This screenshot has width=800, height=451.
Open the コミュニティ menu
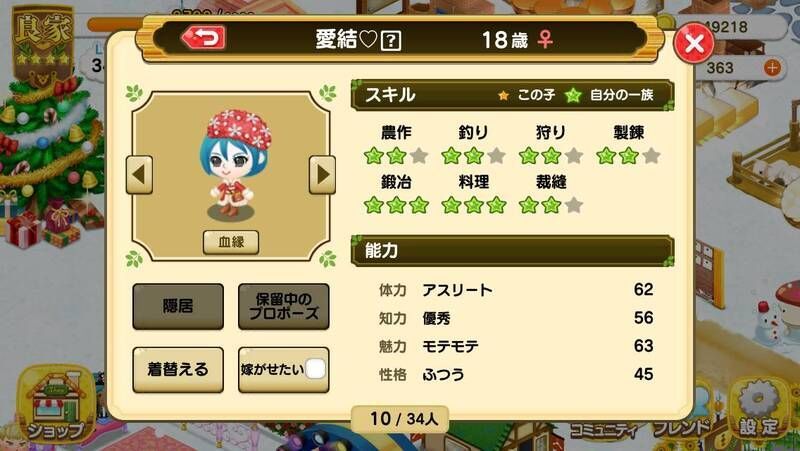[604, 431]
